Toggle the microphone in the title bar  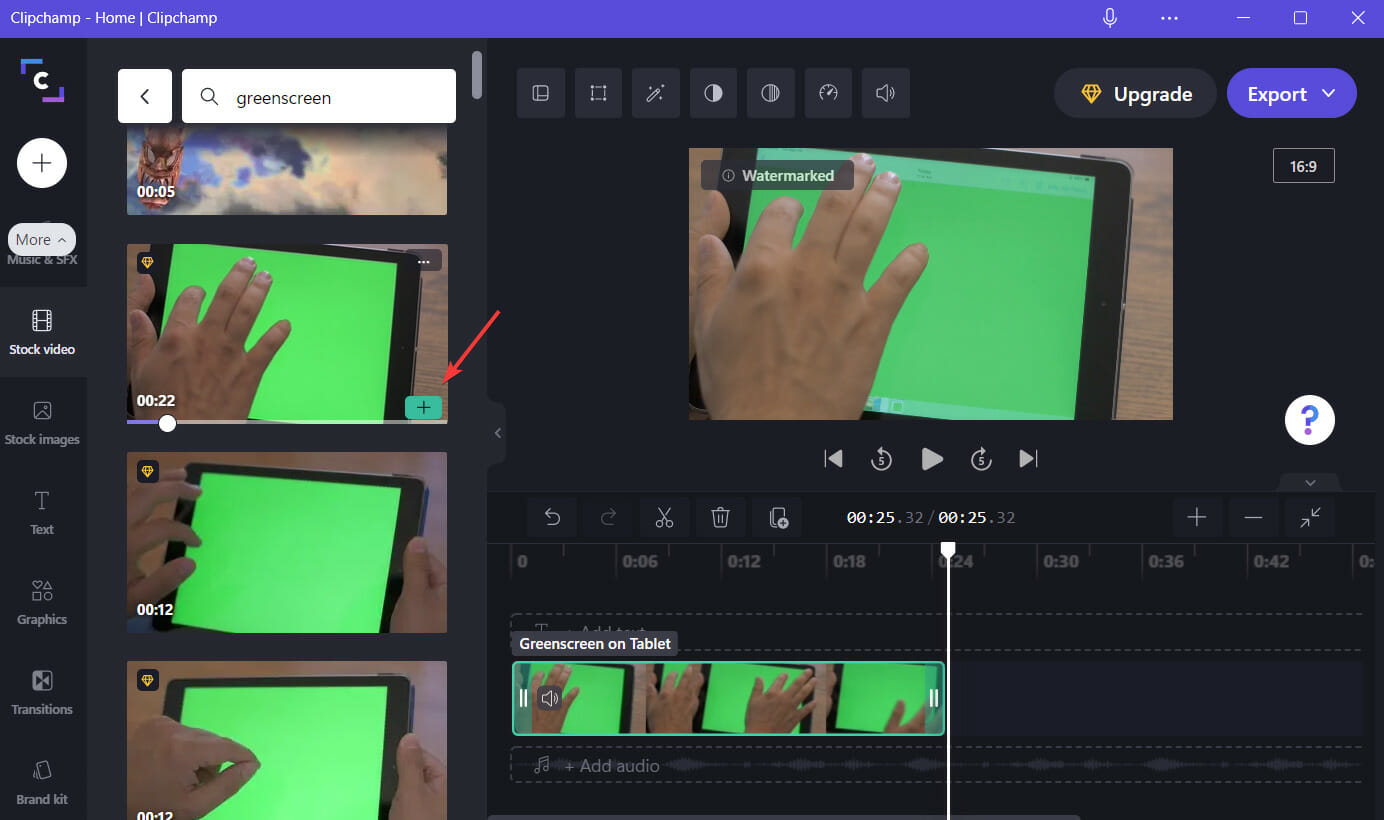pyautogui.click(x=1110, y=17)
